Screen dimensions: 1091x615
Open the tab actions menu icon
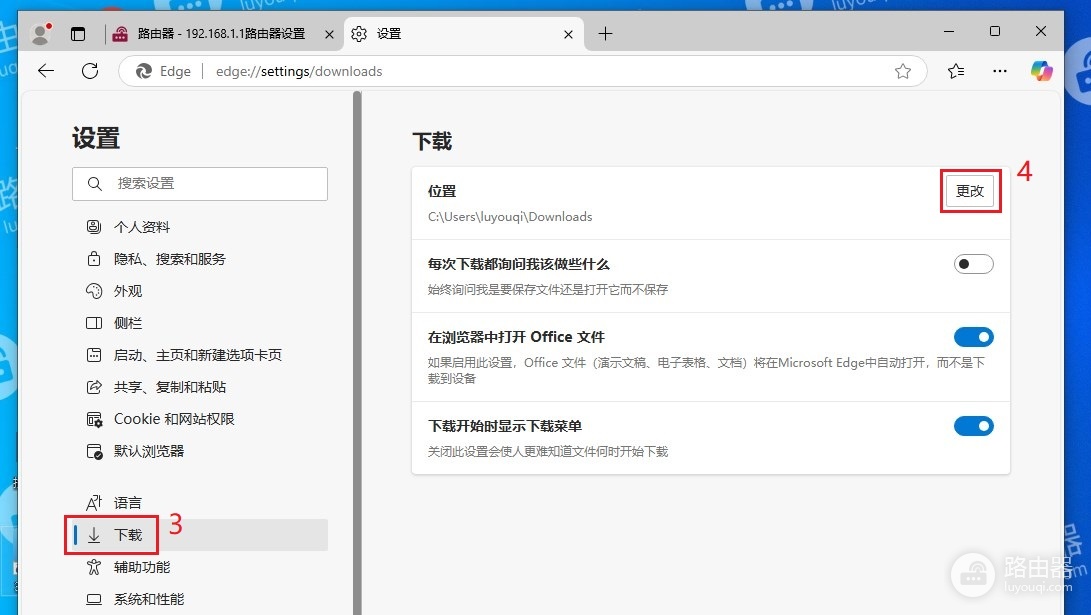(x=78, y=33)
